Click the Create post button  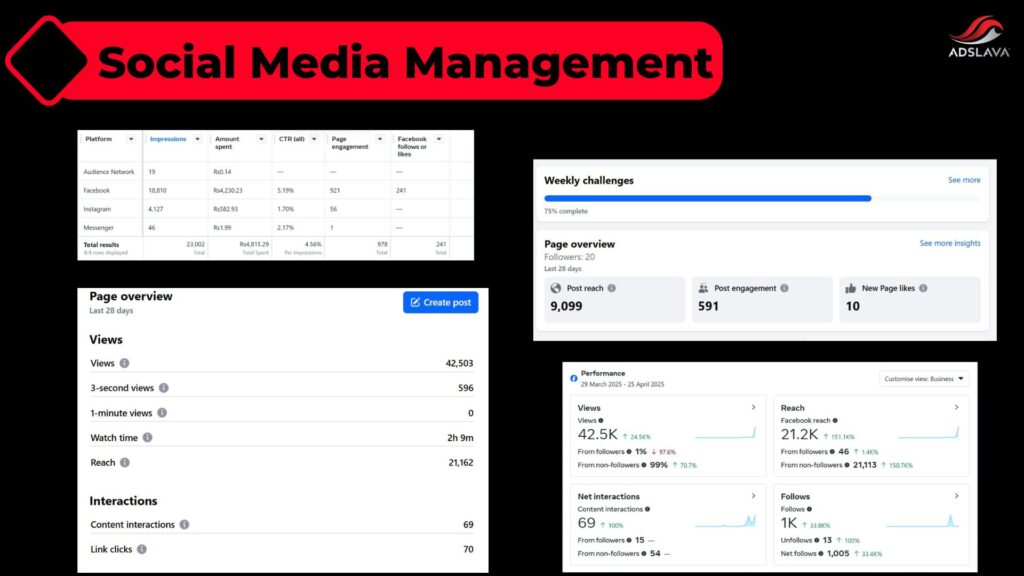click(x=440, y=302)
